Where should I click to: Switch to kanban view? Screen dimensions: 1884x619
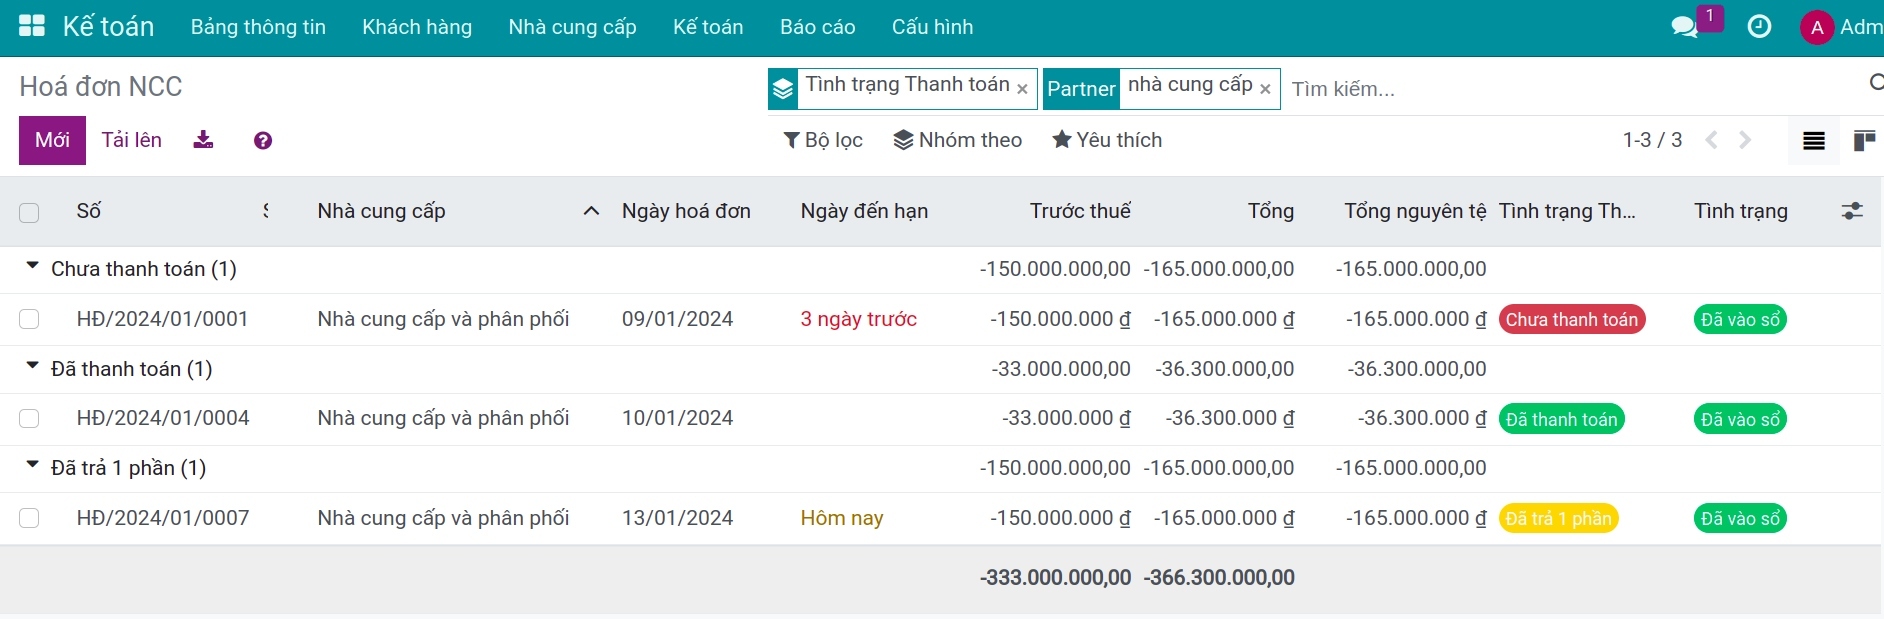pos(1864,141)
